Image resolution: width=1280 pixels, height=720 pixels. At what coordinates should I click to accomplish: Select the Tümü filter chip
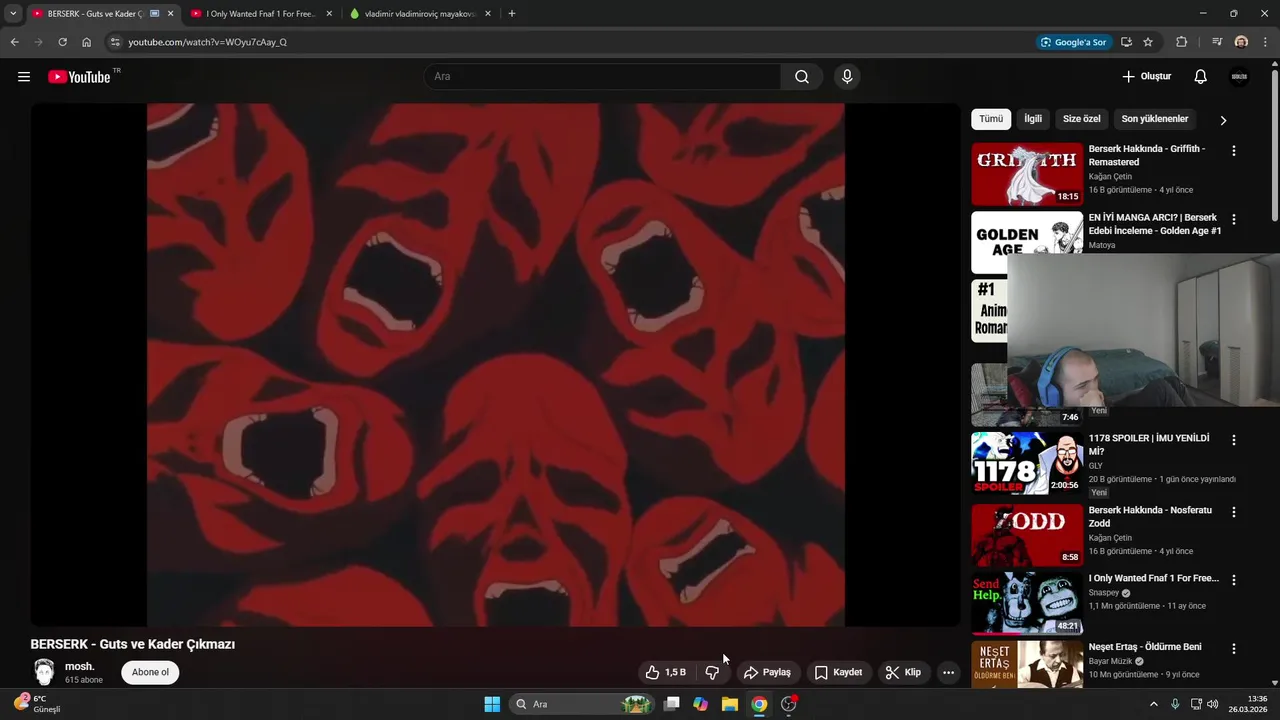[x=991, y=119]
